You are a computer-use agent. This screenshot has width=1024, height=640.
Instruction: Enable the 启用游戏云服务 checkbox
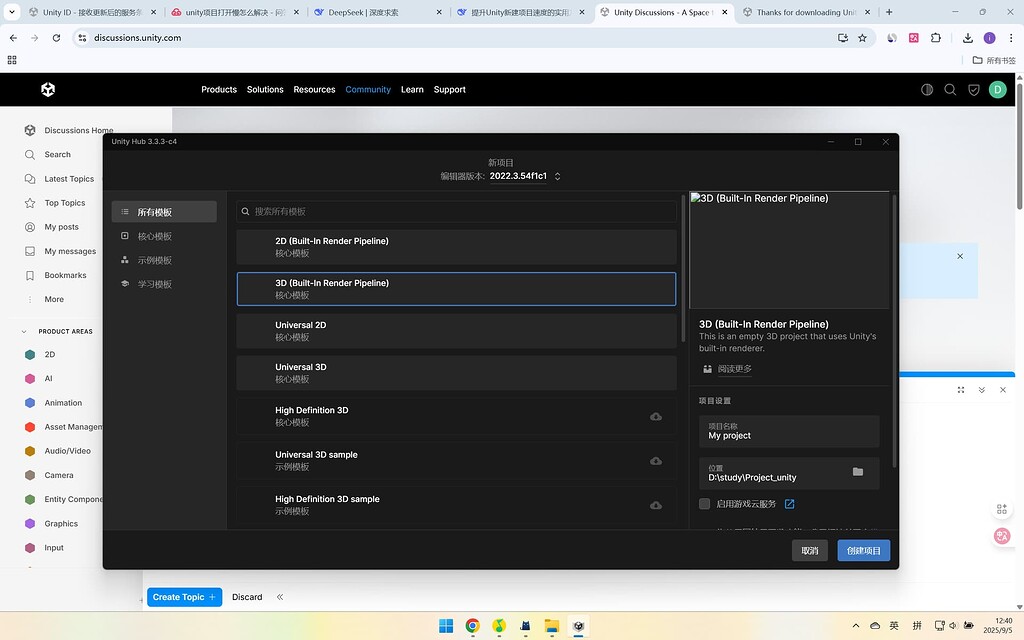click(704, 504)
